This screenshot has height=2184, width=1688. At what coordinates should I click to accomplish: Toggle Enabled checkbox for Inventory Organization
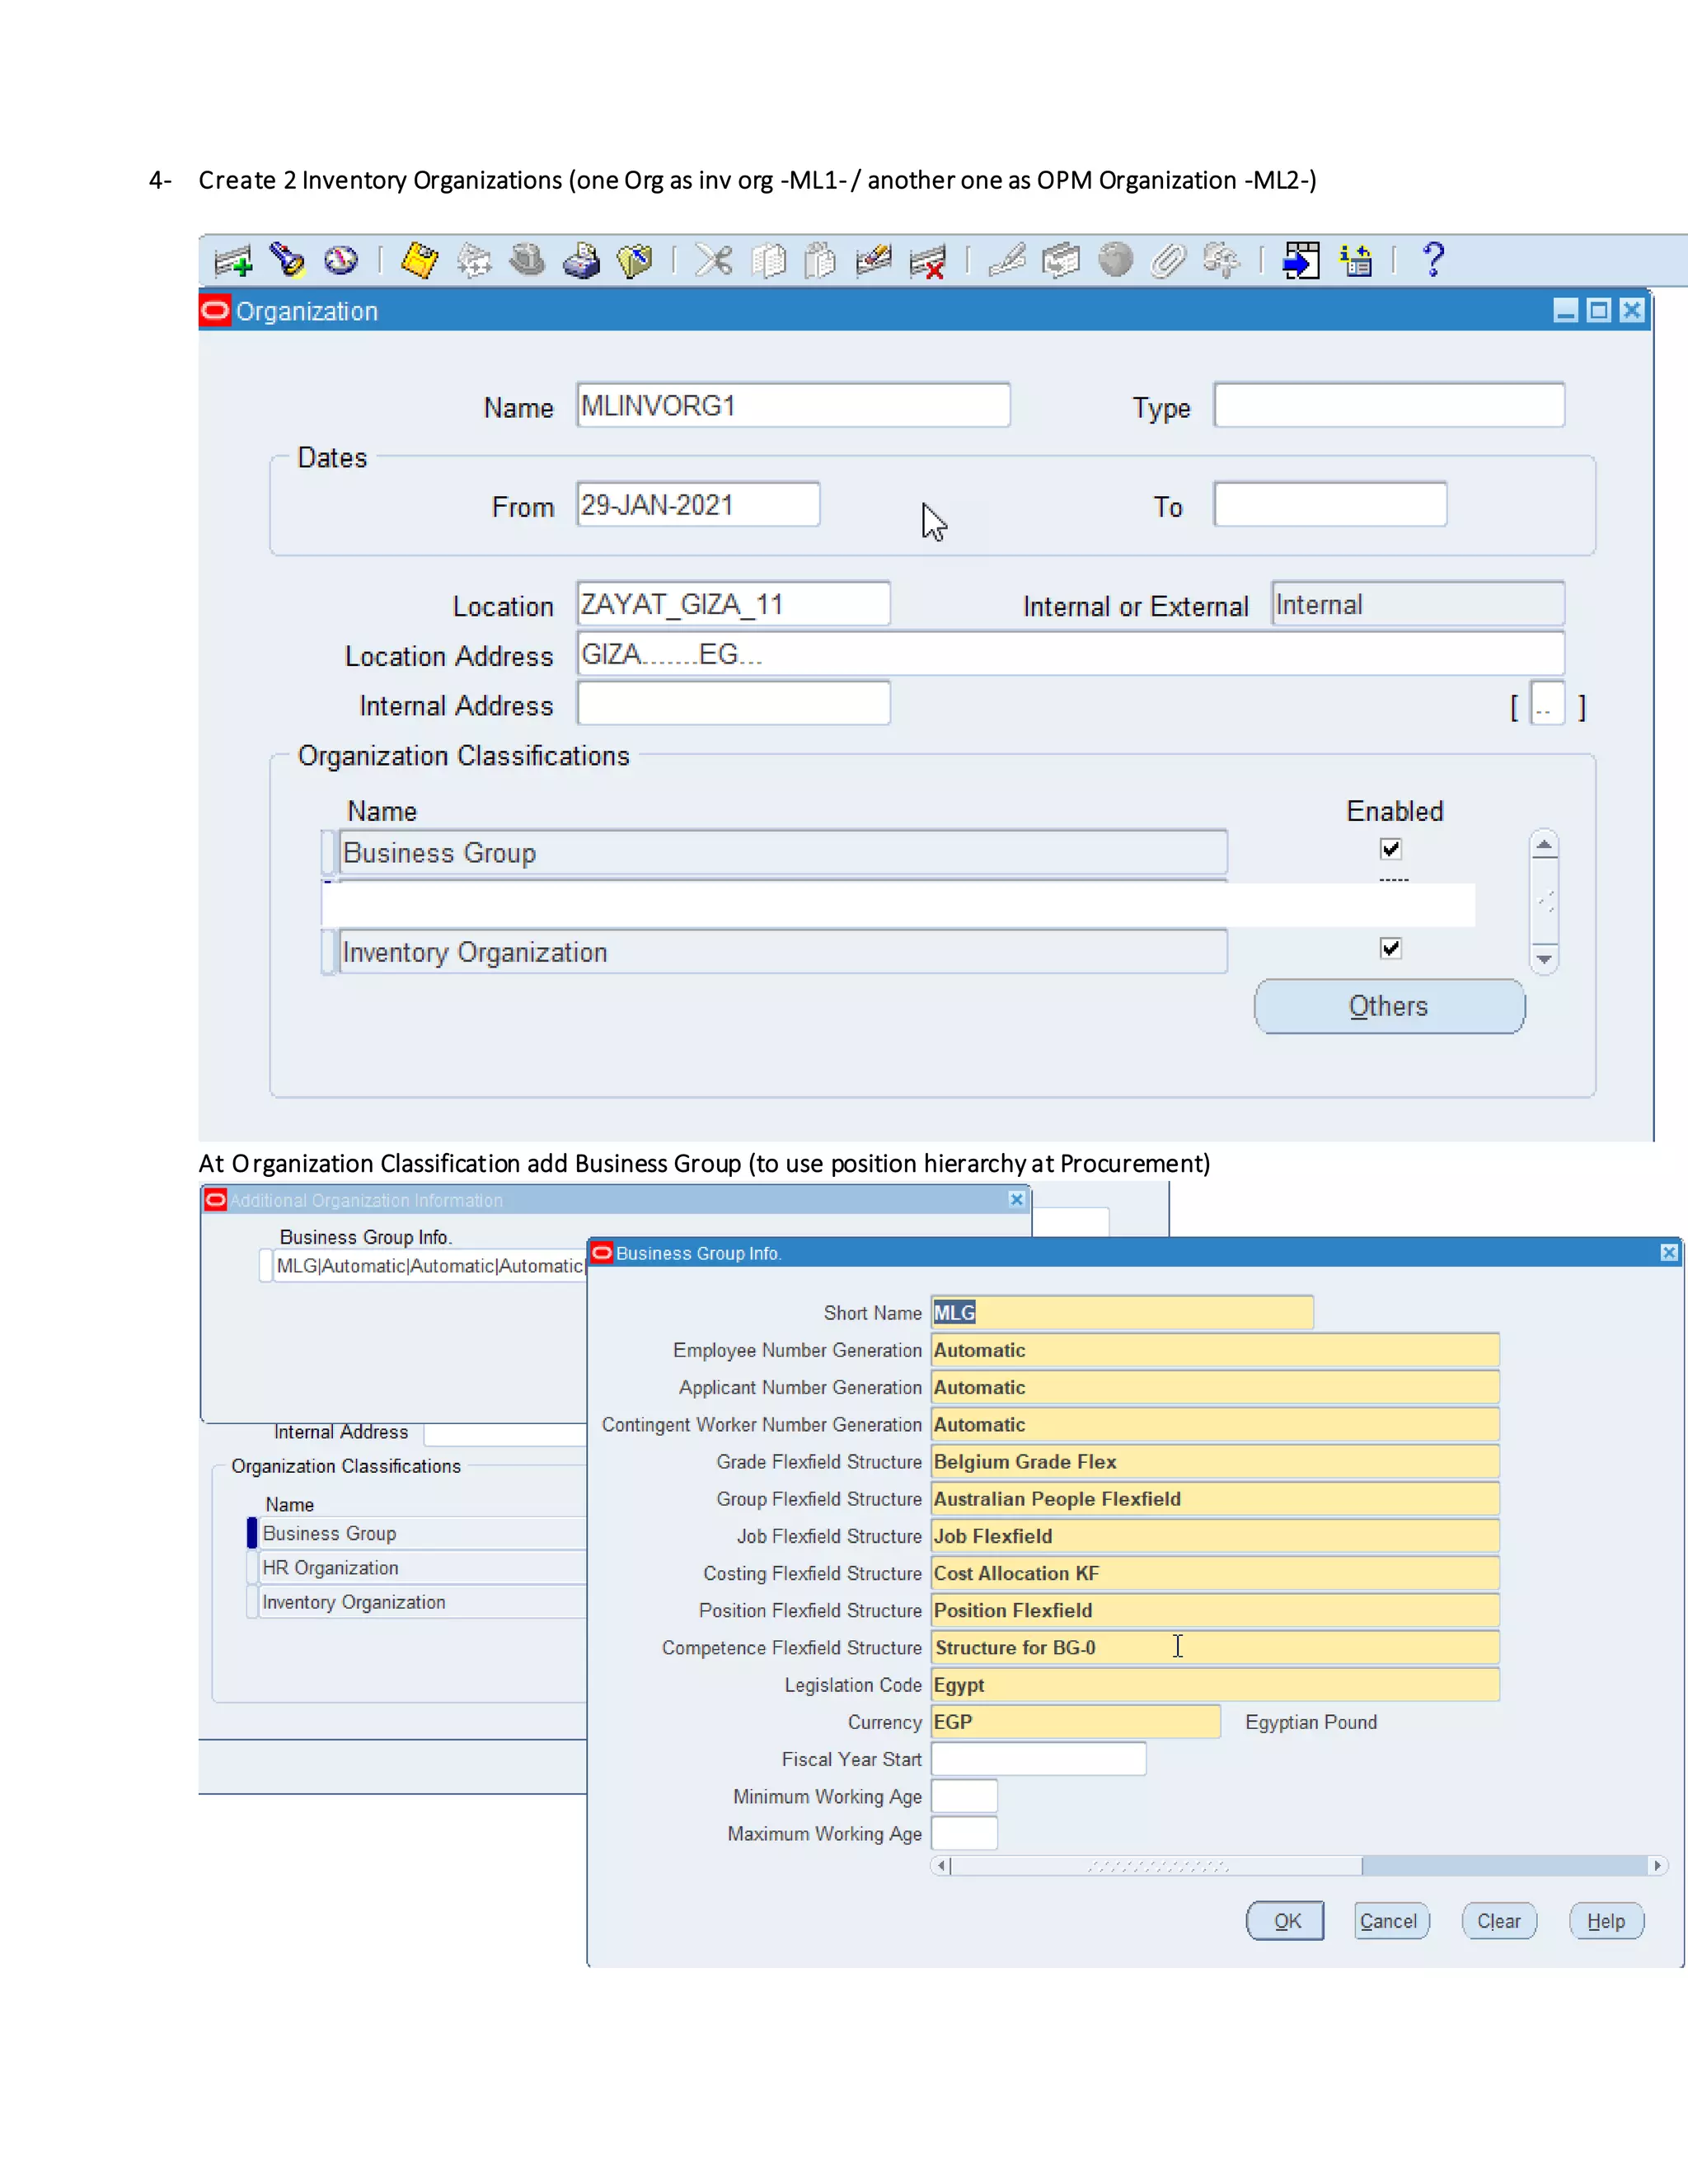[1390, 948]
